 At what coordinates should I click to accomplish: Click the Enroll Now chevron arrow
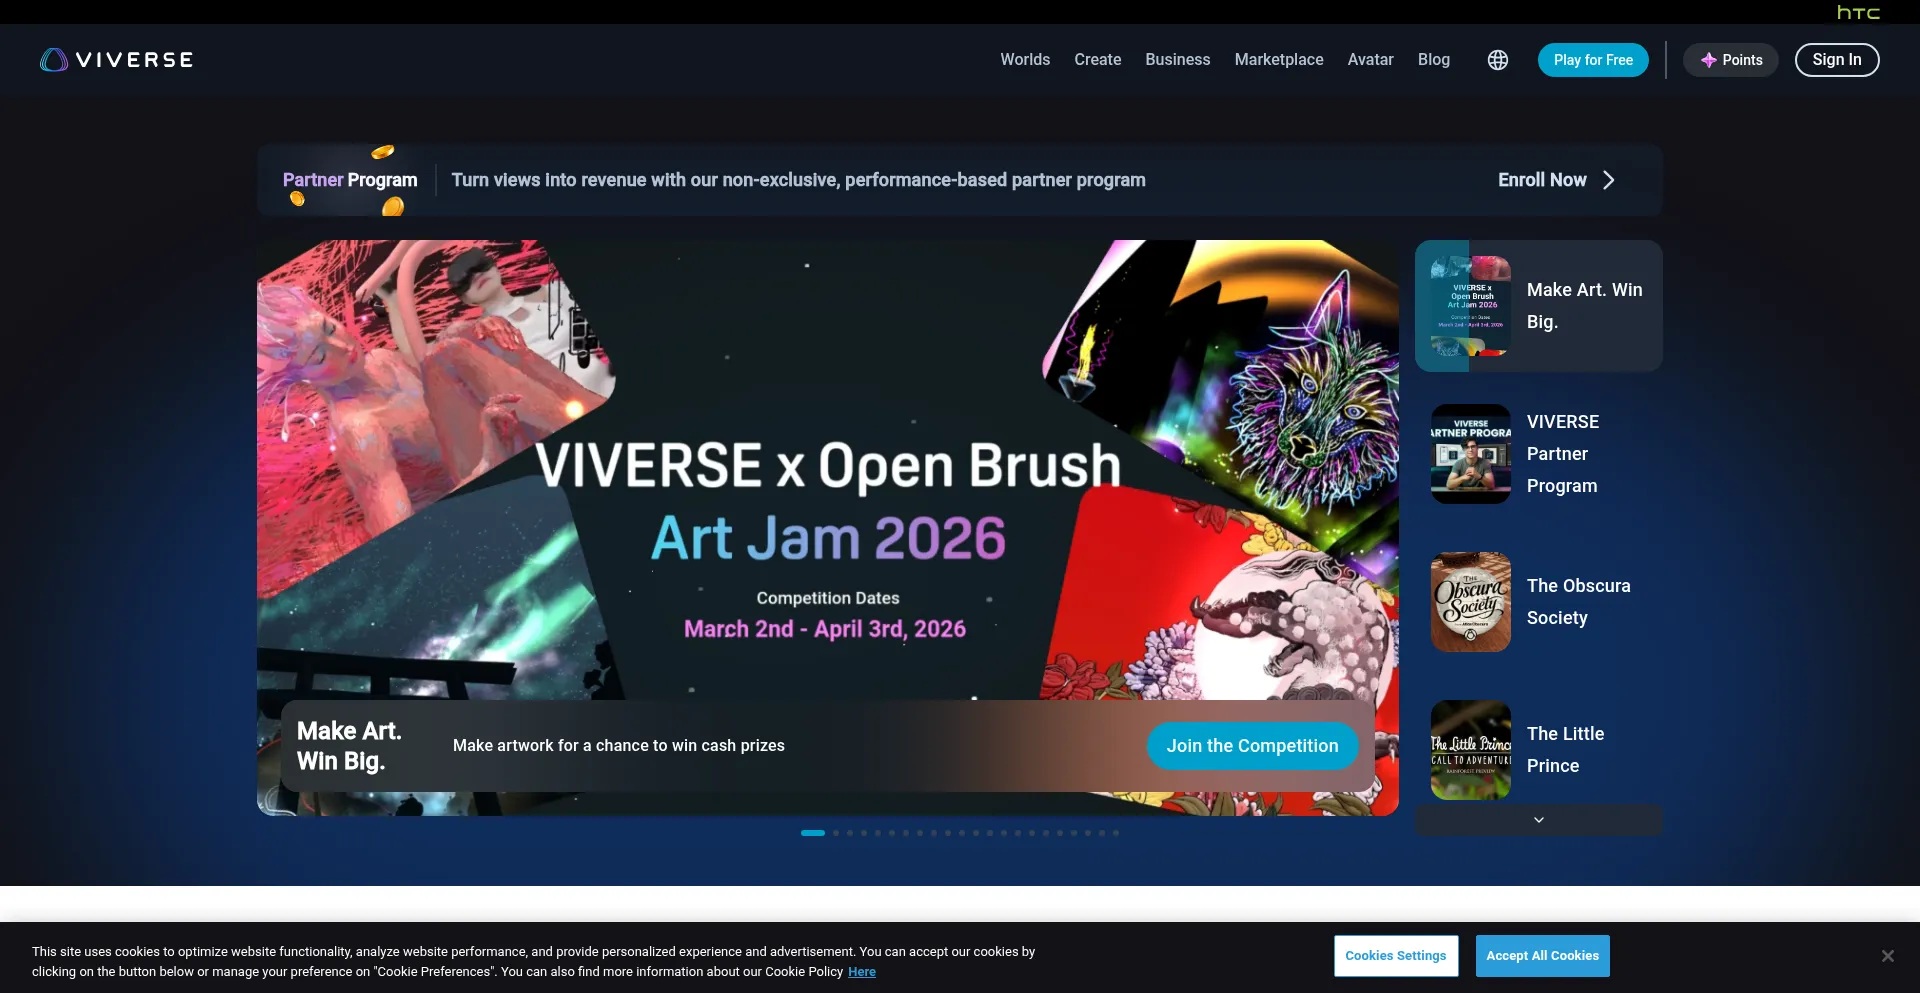[x=1609, y=180]
